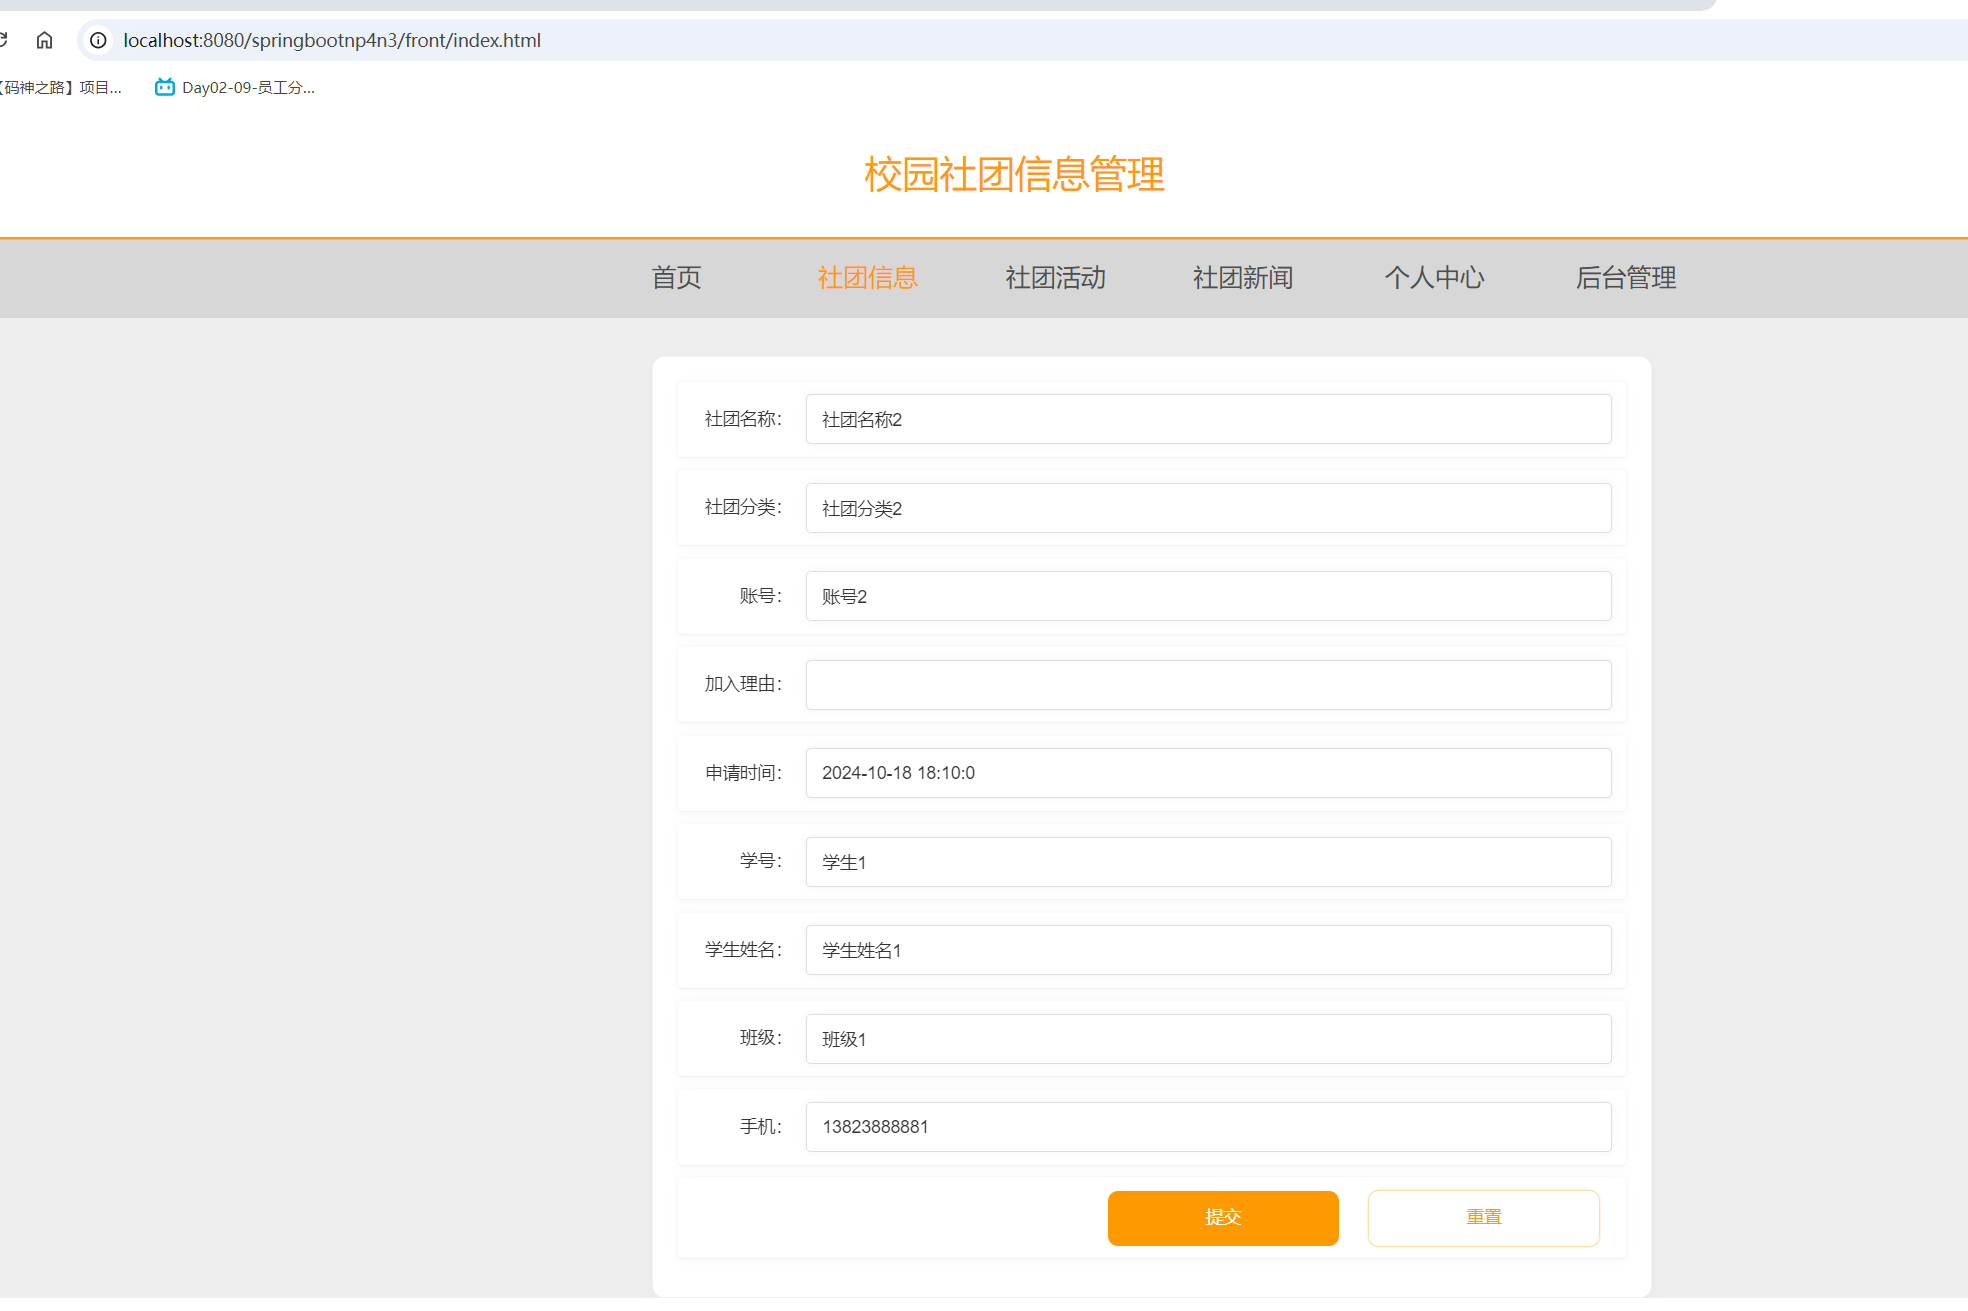Click the page info icon in address bar
This screenshot has height=1311, width=1968.
98,41
